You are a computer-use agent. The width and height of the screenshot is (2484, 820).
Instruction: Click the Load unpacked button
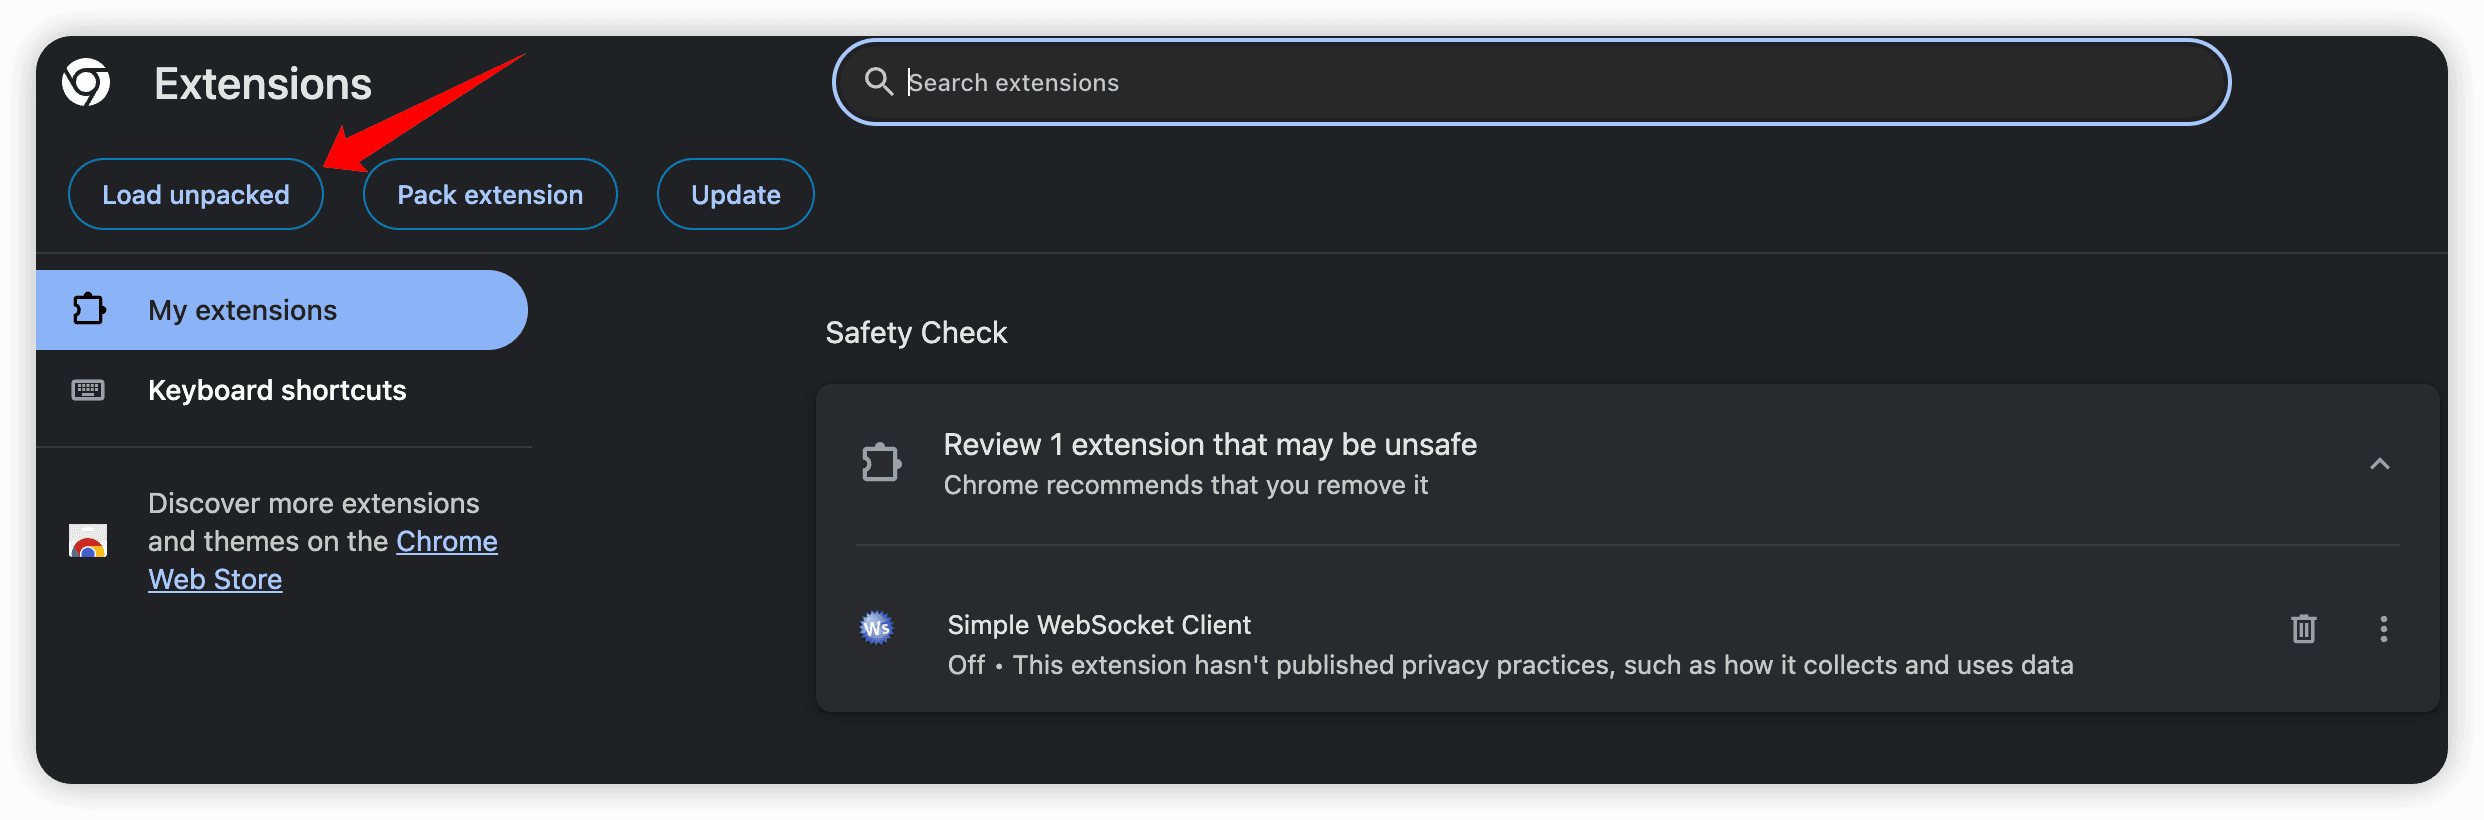[196, 194]
